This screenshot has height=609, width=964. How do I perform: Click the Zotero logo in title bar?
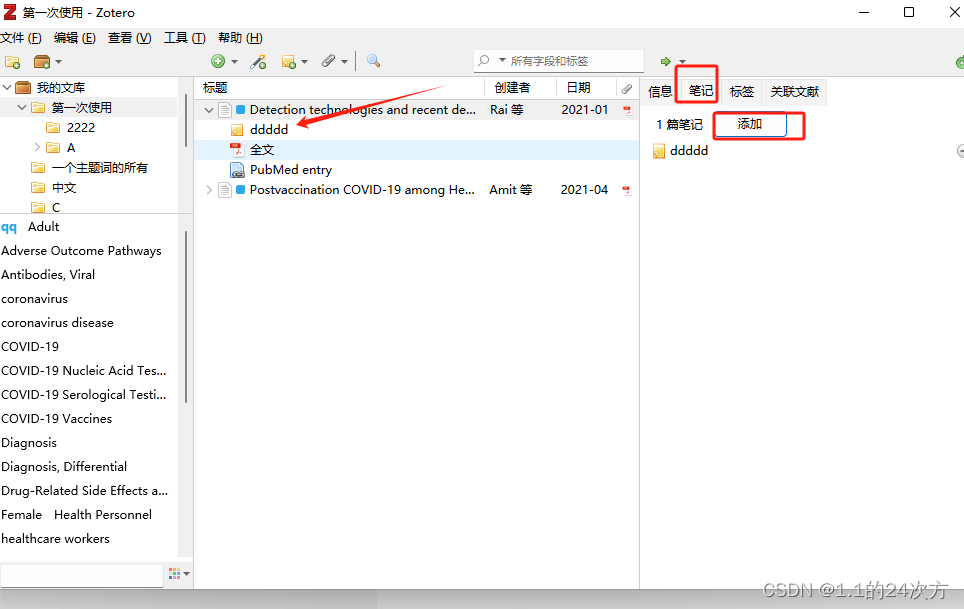coord(9,12)
